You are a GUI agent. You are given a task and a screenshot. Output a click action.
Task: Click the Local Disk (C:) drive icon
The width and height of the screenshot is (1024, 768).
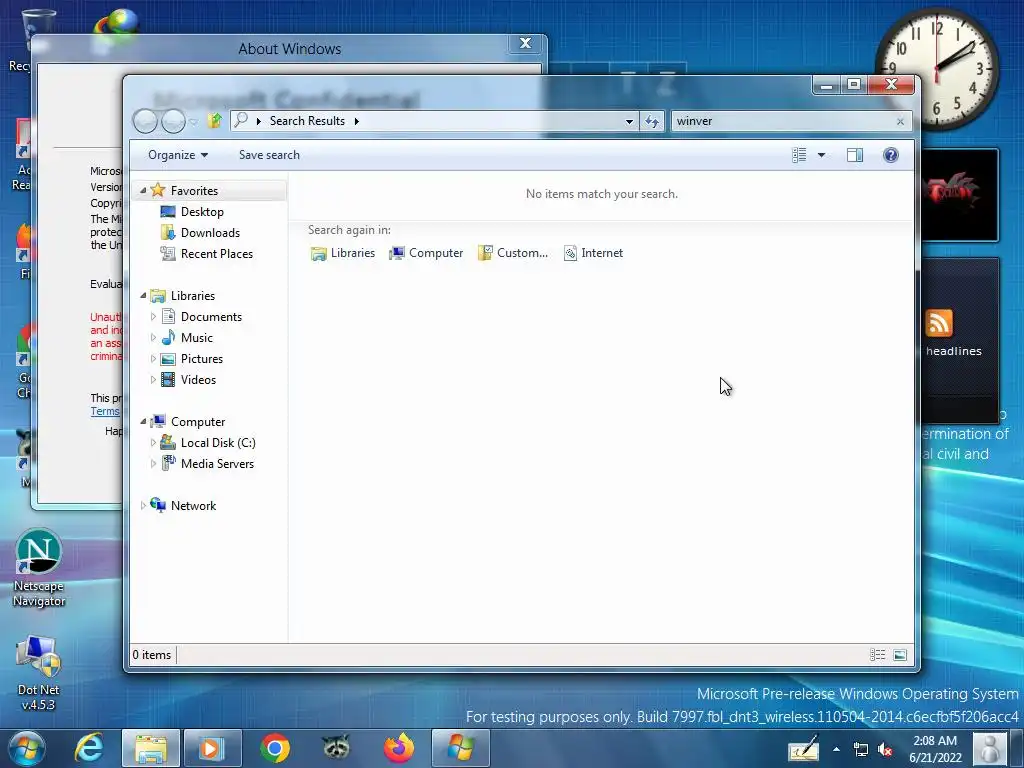tap(168, 442)
